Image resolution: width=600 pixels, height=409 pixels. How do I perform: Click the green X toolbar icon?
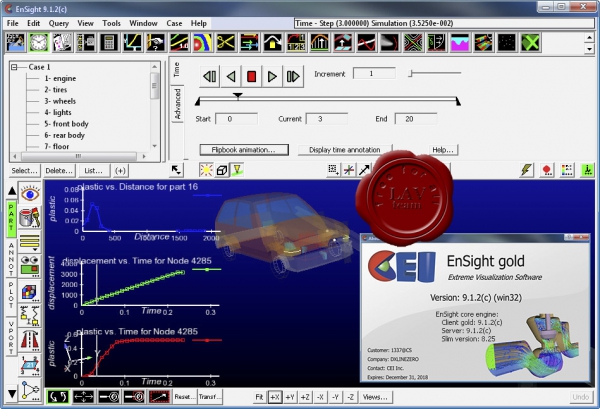pos(531,42)
